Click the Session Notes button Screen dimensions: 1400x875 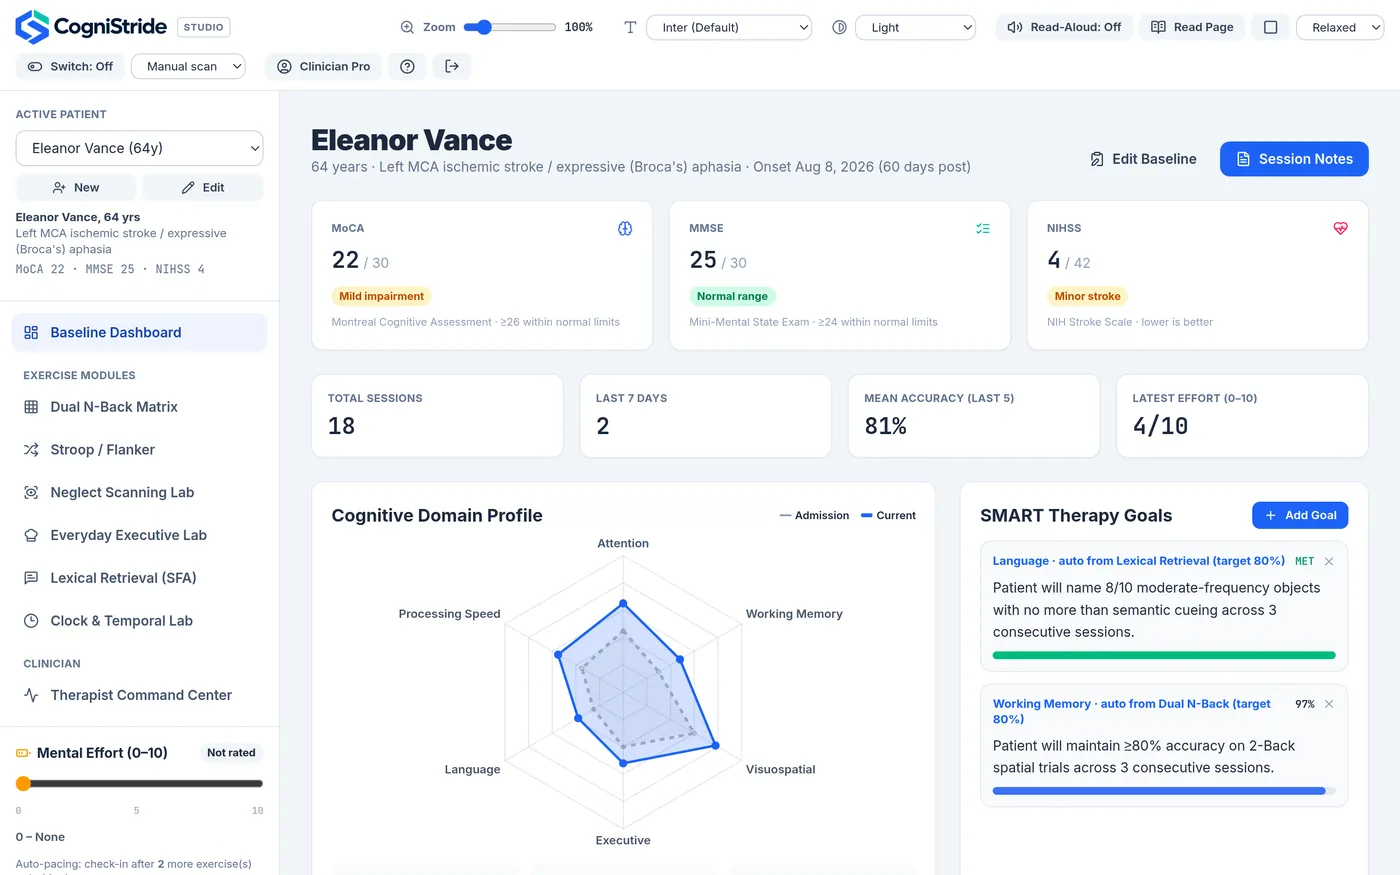(1294, 159)
